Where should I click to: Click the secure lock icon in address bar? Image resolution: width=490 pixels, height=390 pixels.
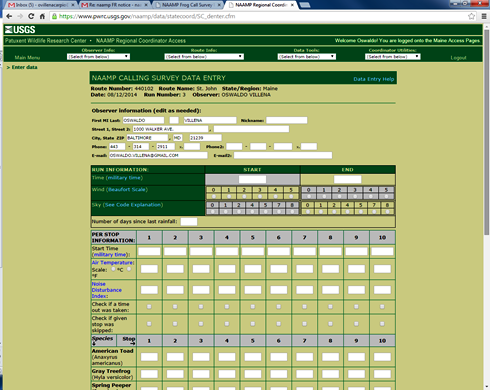54,16
